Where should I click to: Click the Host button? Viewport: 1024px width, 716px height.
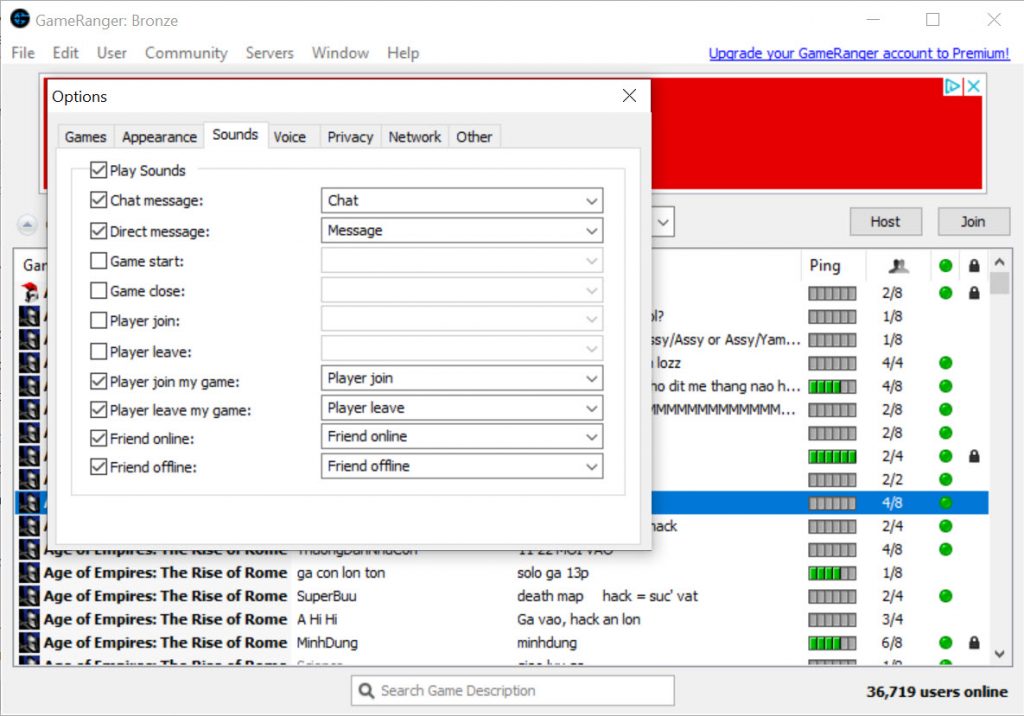[x=886, y=222]
